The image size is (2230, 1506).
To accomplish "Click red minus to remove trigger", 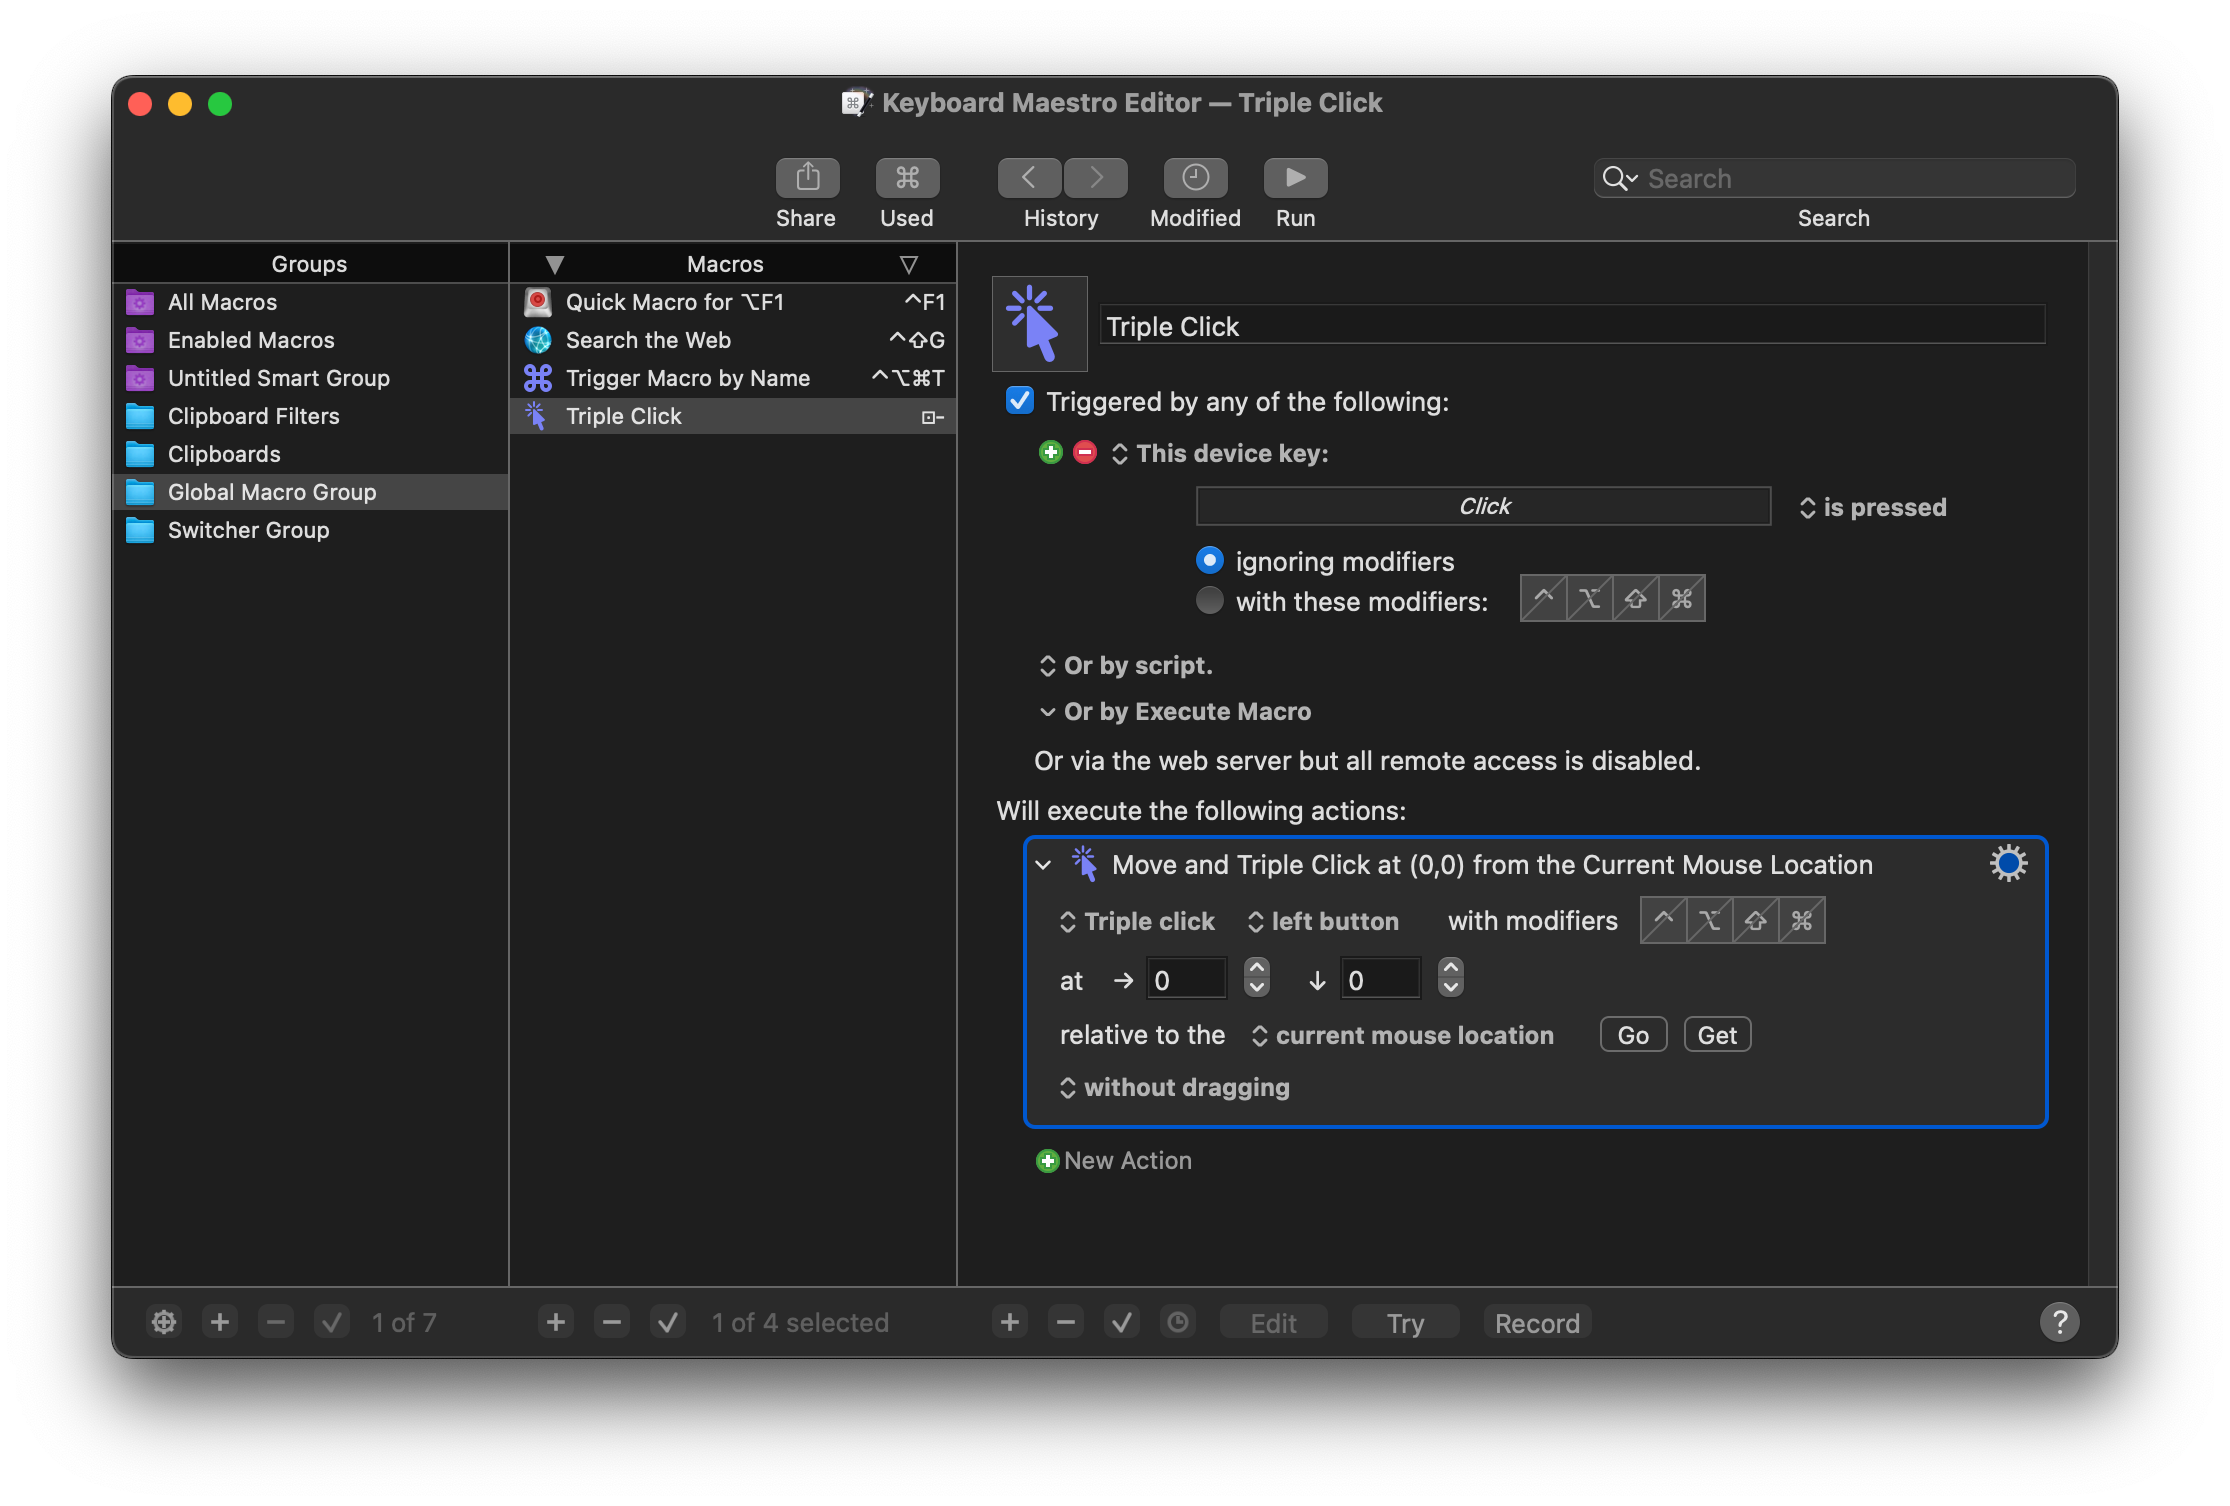I will (1085, 453).
